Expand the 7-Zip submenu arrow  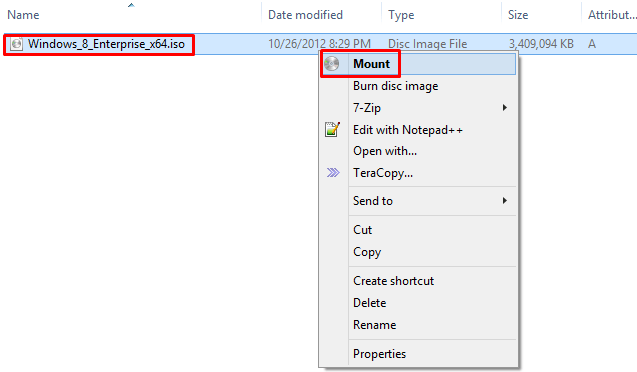pyautogui.click(x=505, y=108)
